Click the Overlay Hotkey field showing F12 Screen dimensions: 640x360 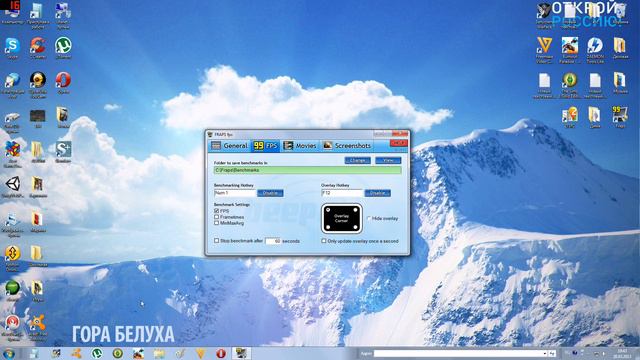pos(342,193)
